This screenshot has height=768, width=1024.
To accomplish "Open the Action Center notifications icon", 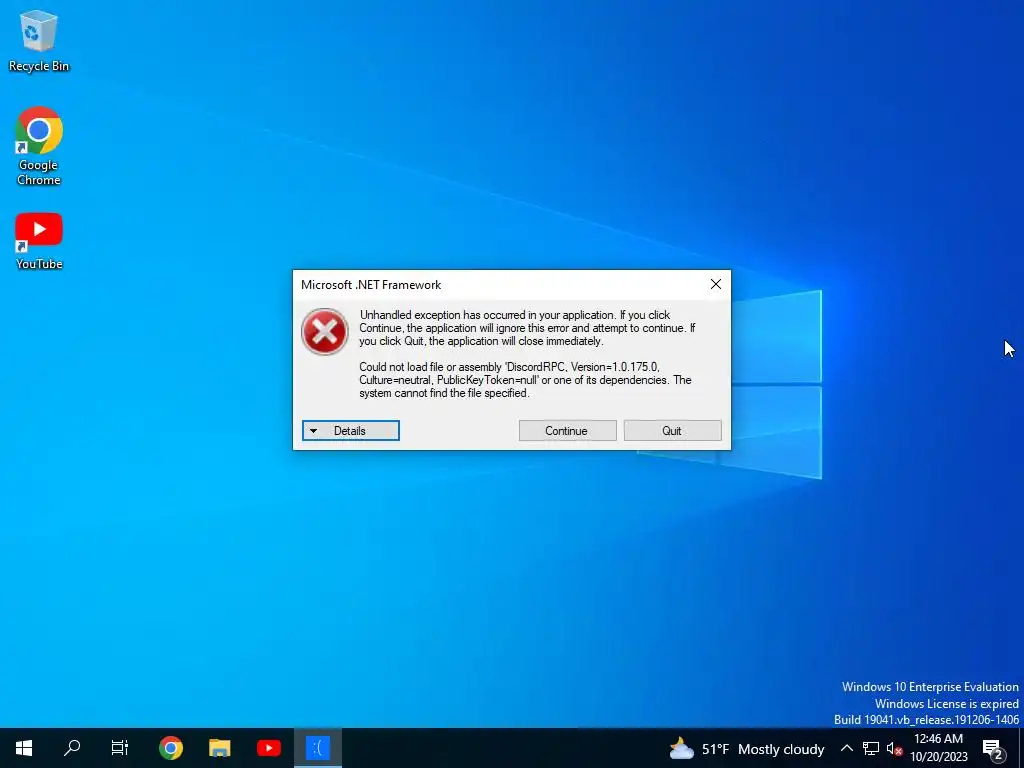I will (x=993, y=748).
